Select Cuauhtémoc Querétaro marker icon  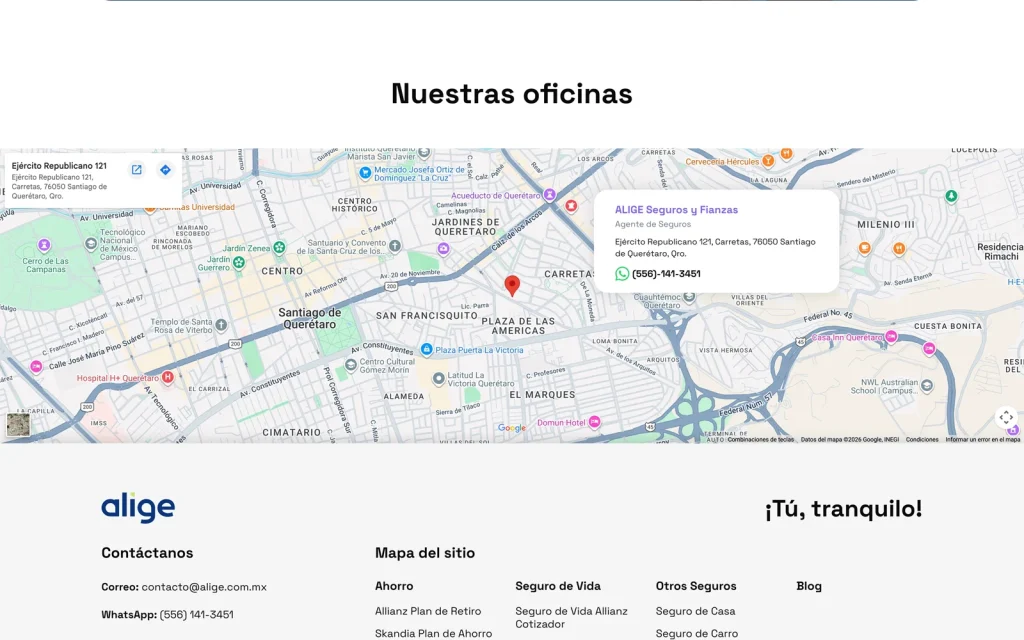pos(688,297)
